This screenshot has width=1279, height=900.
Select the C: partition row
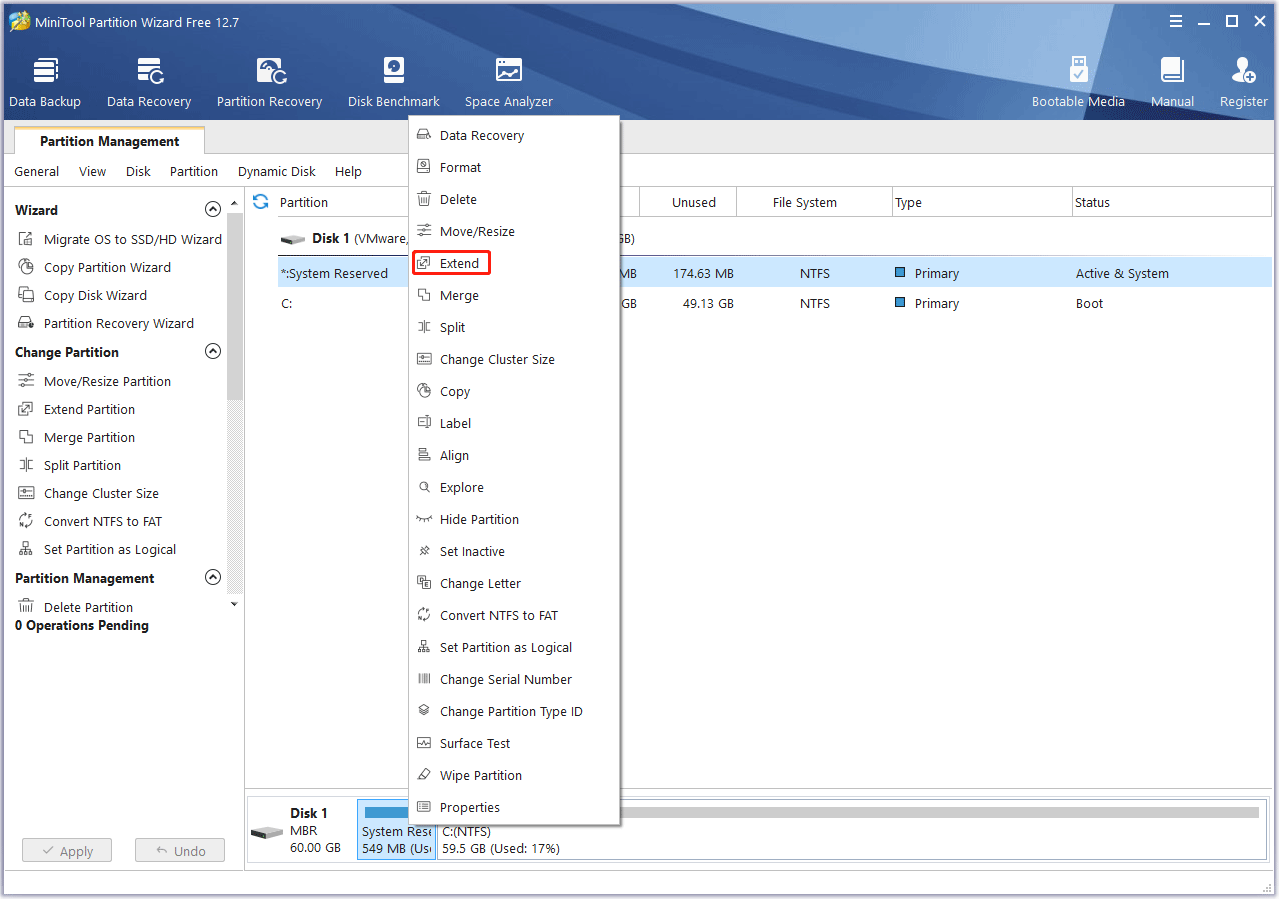pos(775,303)
